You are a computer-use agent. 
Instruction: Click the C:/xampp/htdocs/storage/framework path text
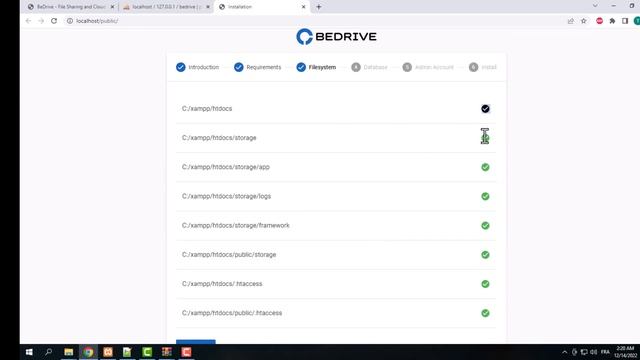tap(236, 225)
